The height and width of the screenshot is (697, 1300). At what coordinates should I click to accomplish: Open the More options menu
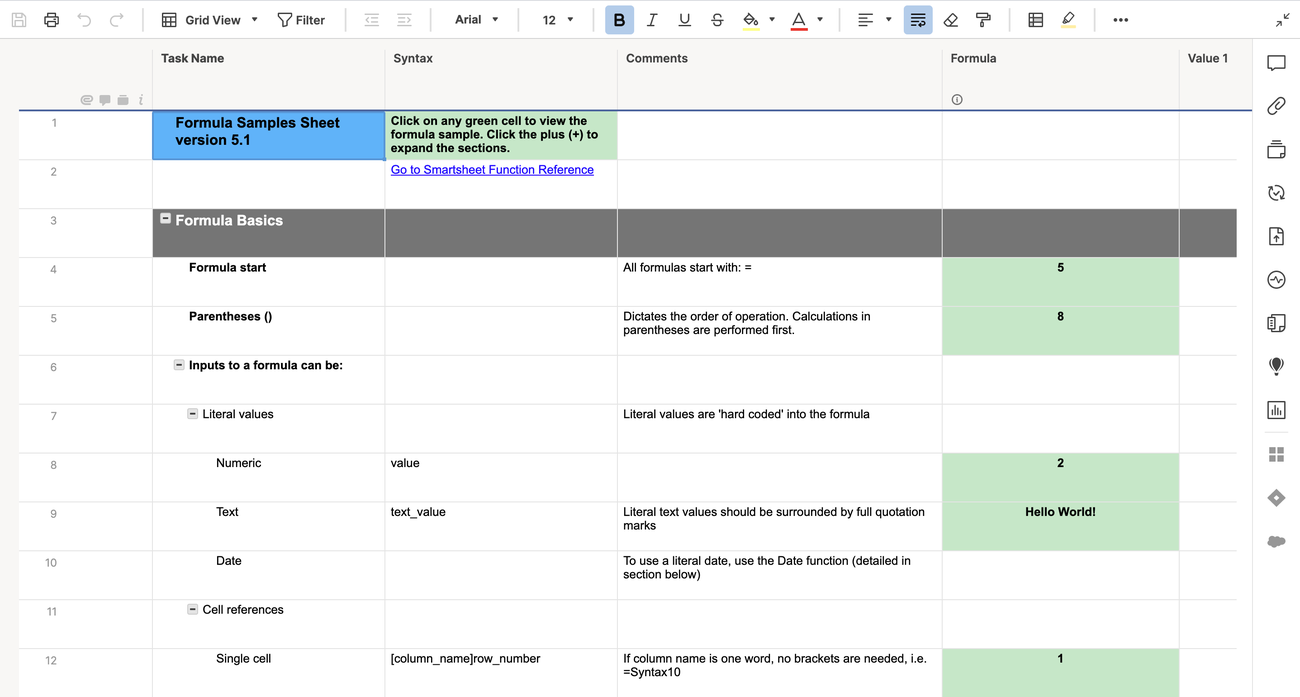[x=1120, y=19]
